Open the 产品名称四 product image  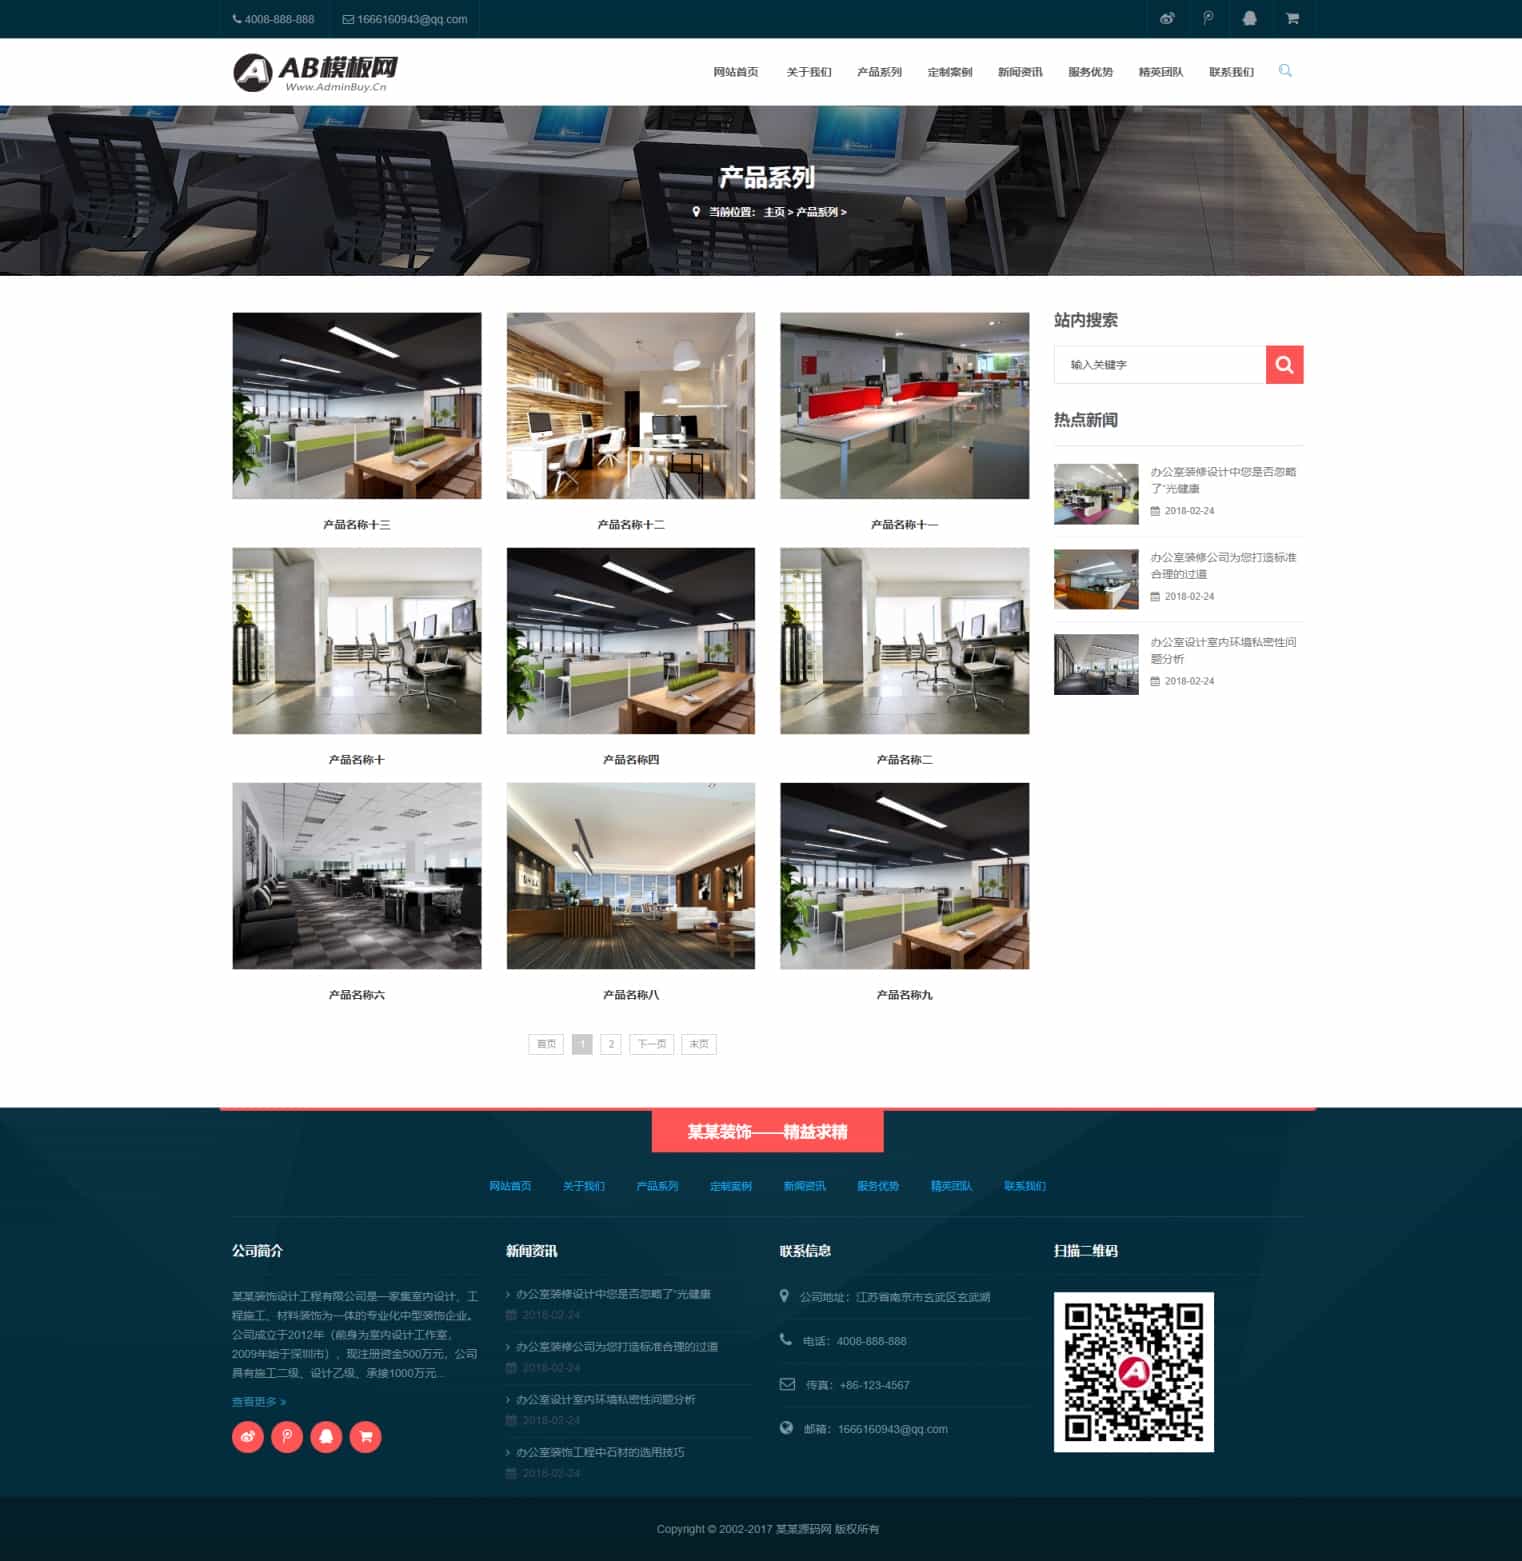631,640
